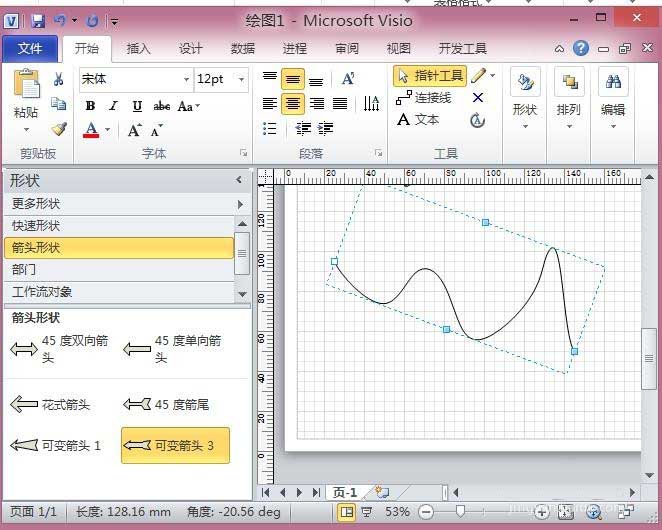
Task: Click the zoom slider handle
Action: (x=460, y=512)
